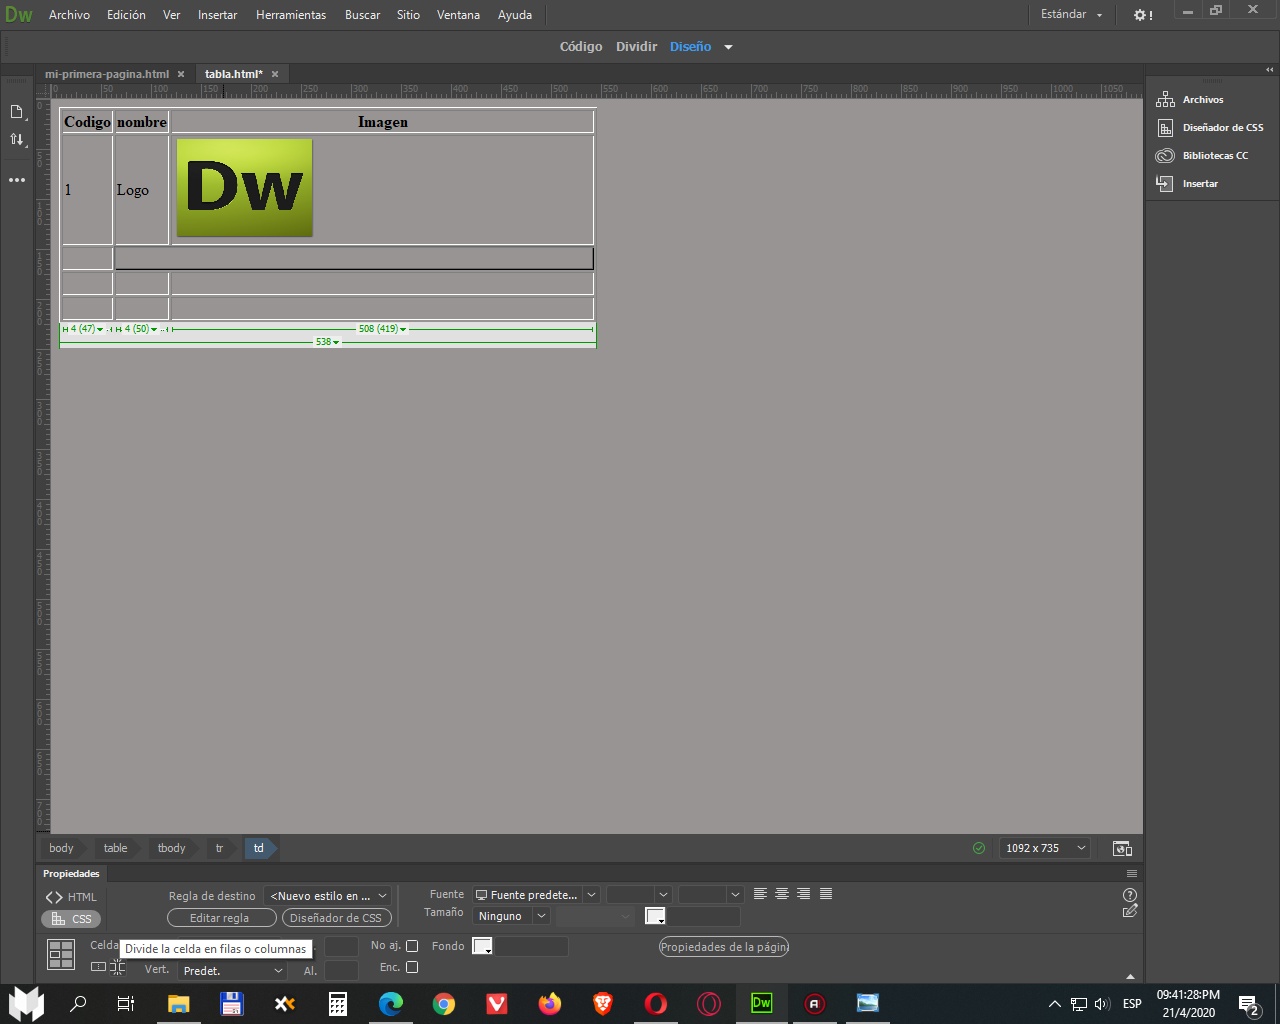Open the font style dropdown next to Fuente
This screenshot has width=1280, height=1024.
click(x=638, y=895)
